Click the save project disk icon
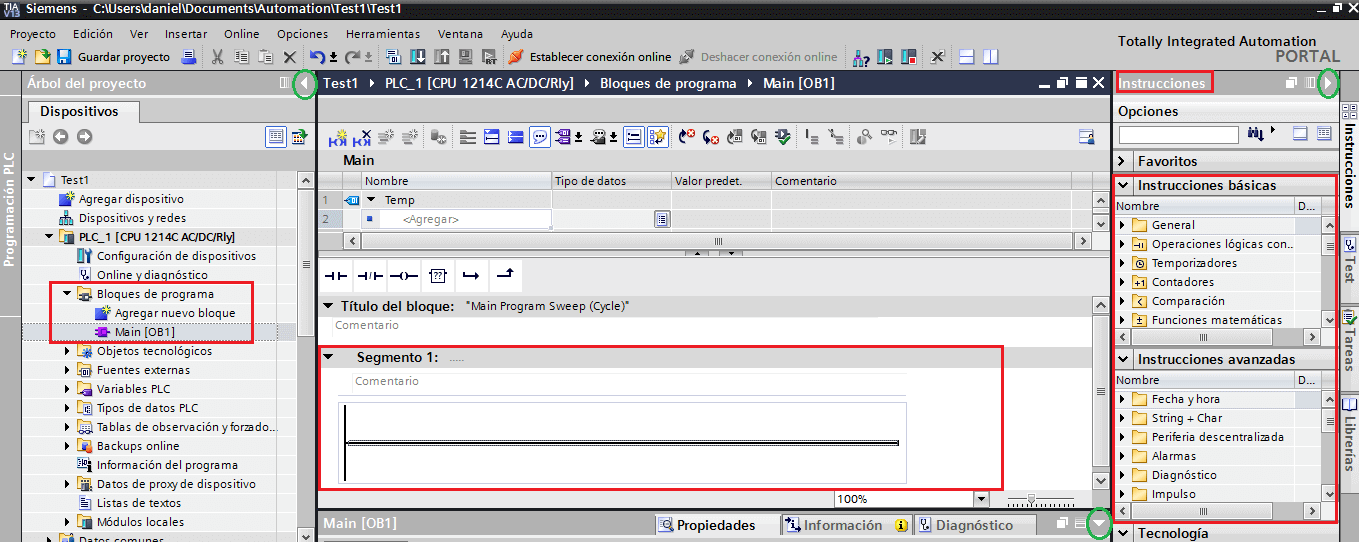 tap(64, 57)
